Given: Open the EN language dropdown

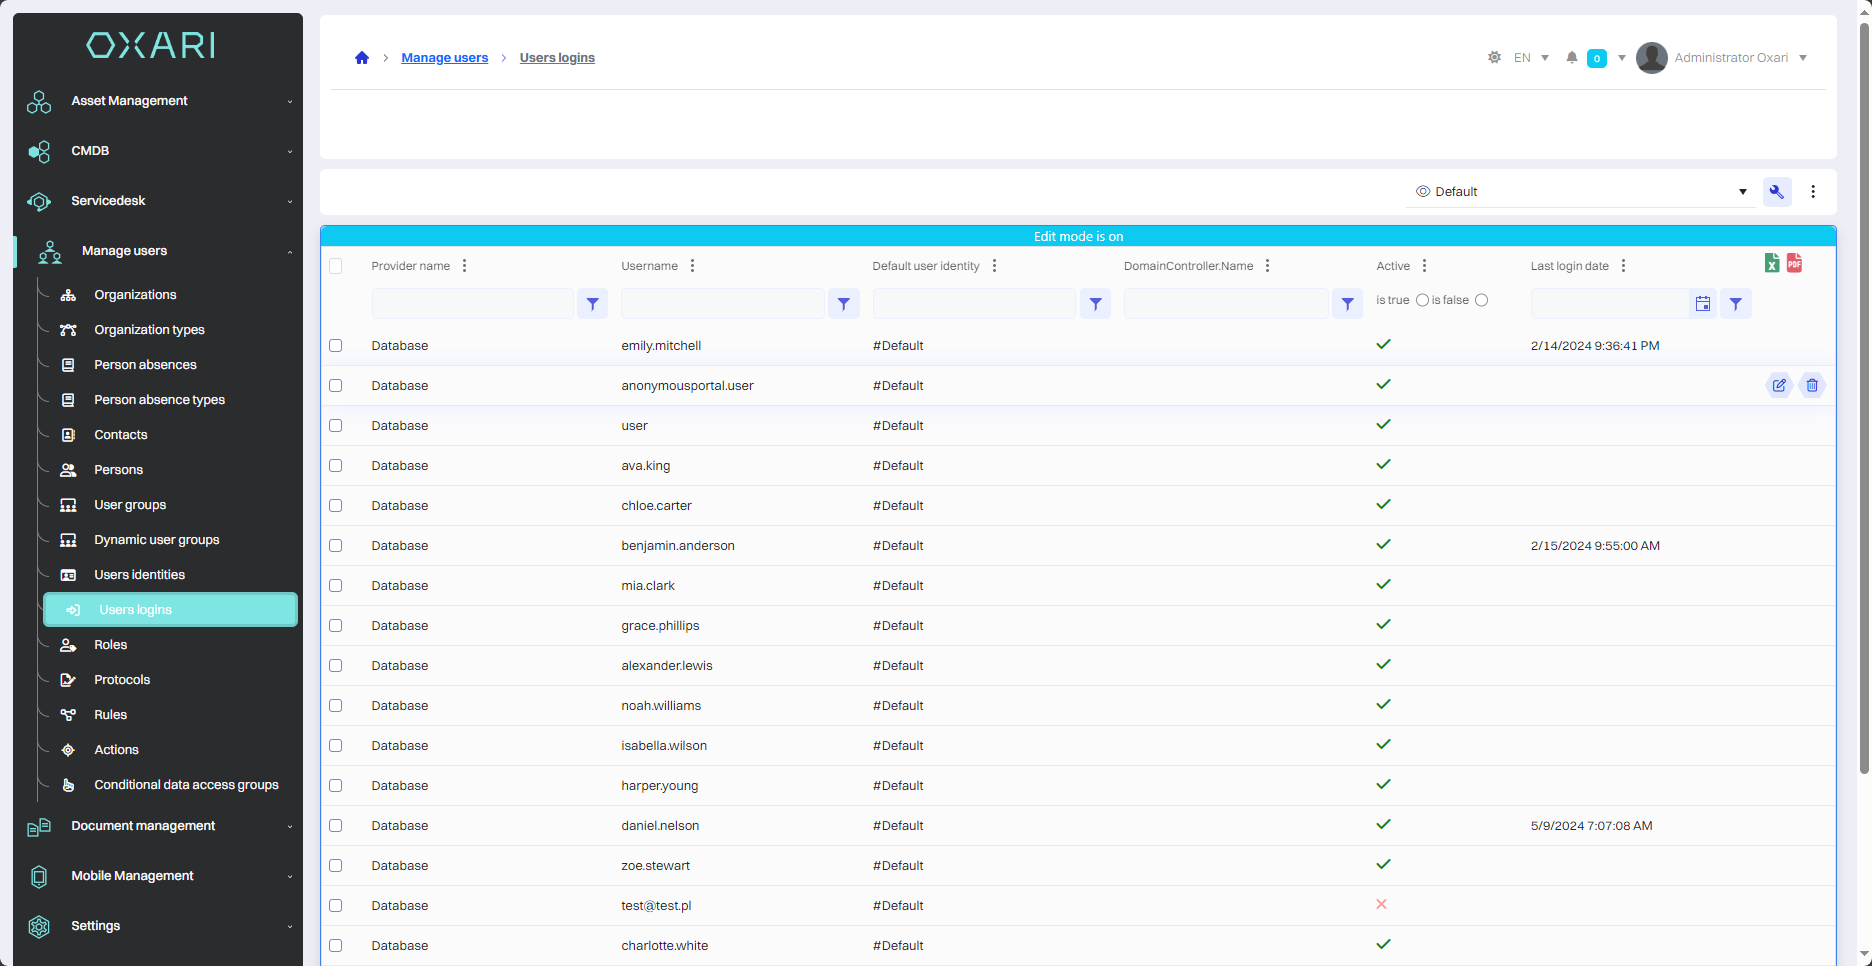Looking at the screenshot, I should (x=1531, y=58).
